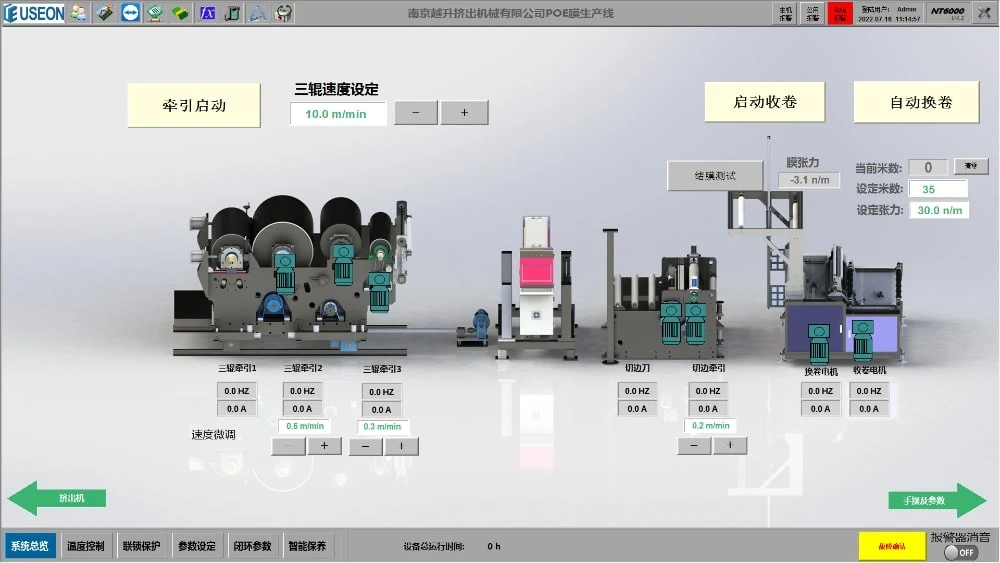
Task: Decrease 三辊牵引2 speed fine-tune with minus
Action: click(288, 446)
